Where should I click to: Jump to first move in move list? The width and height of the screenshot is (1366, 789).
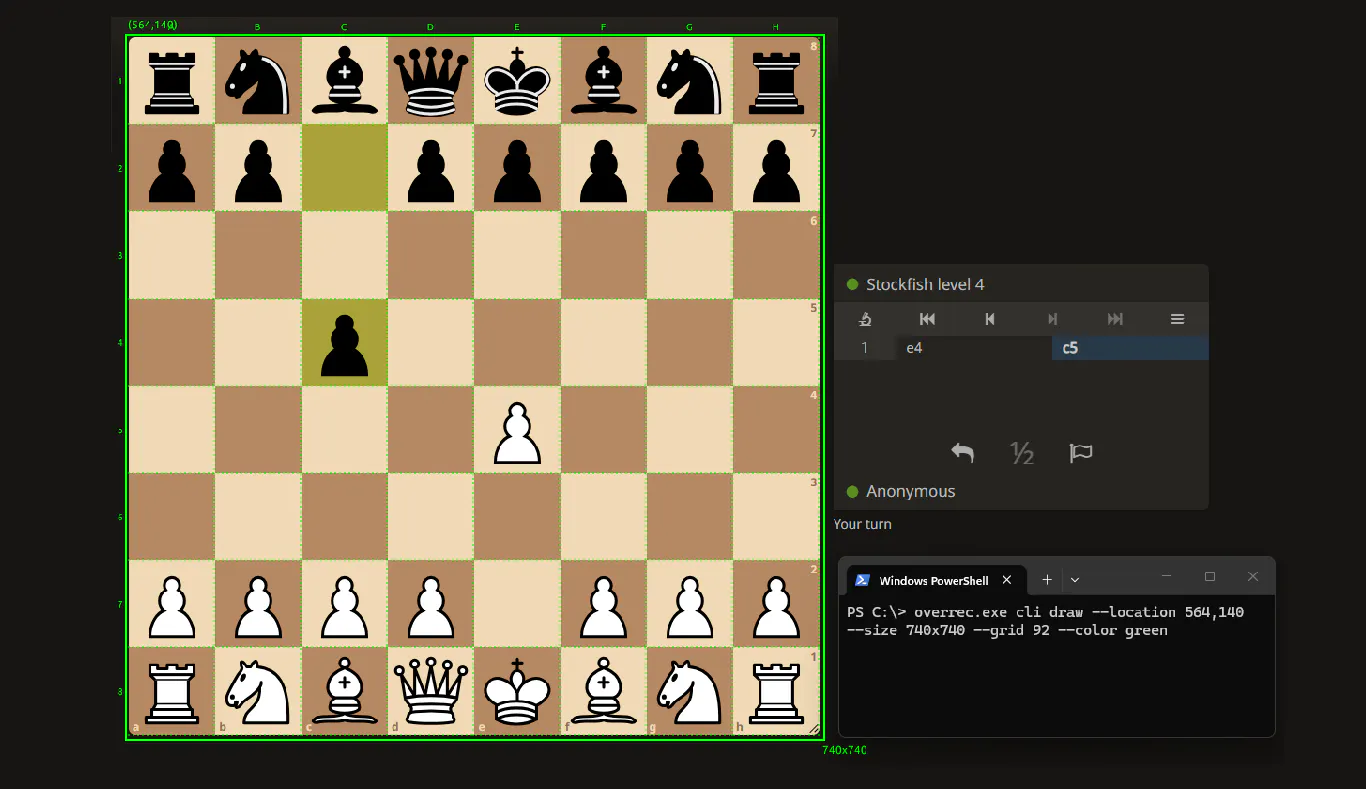pyautogui.click(x=927, y=319)
